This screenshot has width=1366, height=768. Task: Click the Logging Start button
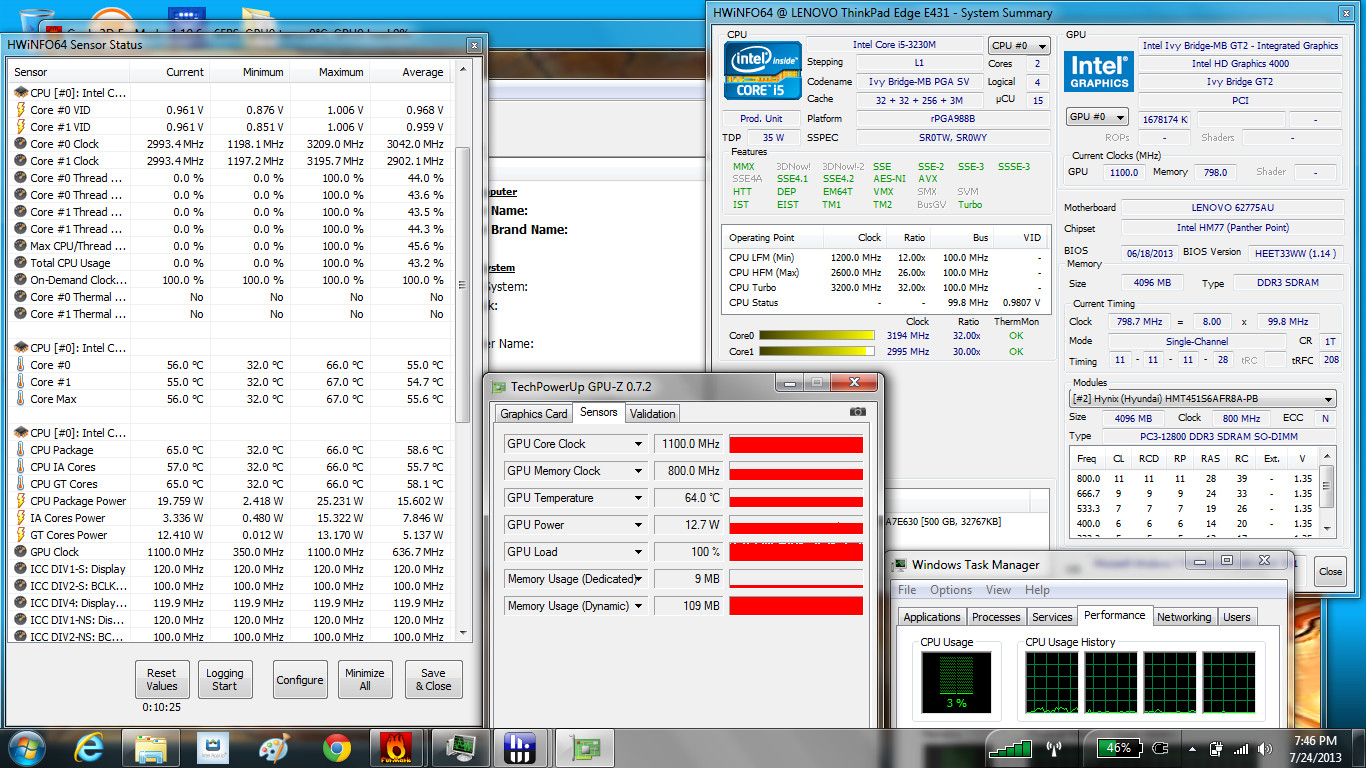[225, 680]
